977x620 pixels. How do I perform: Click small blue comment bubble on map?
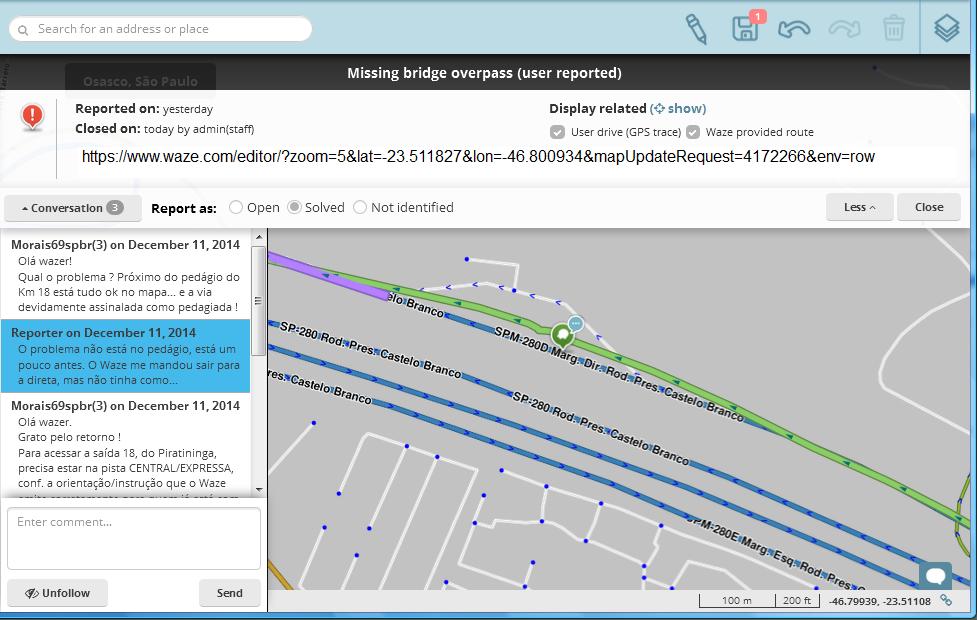point(576,323)
